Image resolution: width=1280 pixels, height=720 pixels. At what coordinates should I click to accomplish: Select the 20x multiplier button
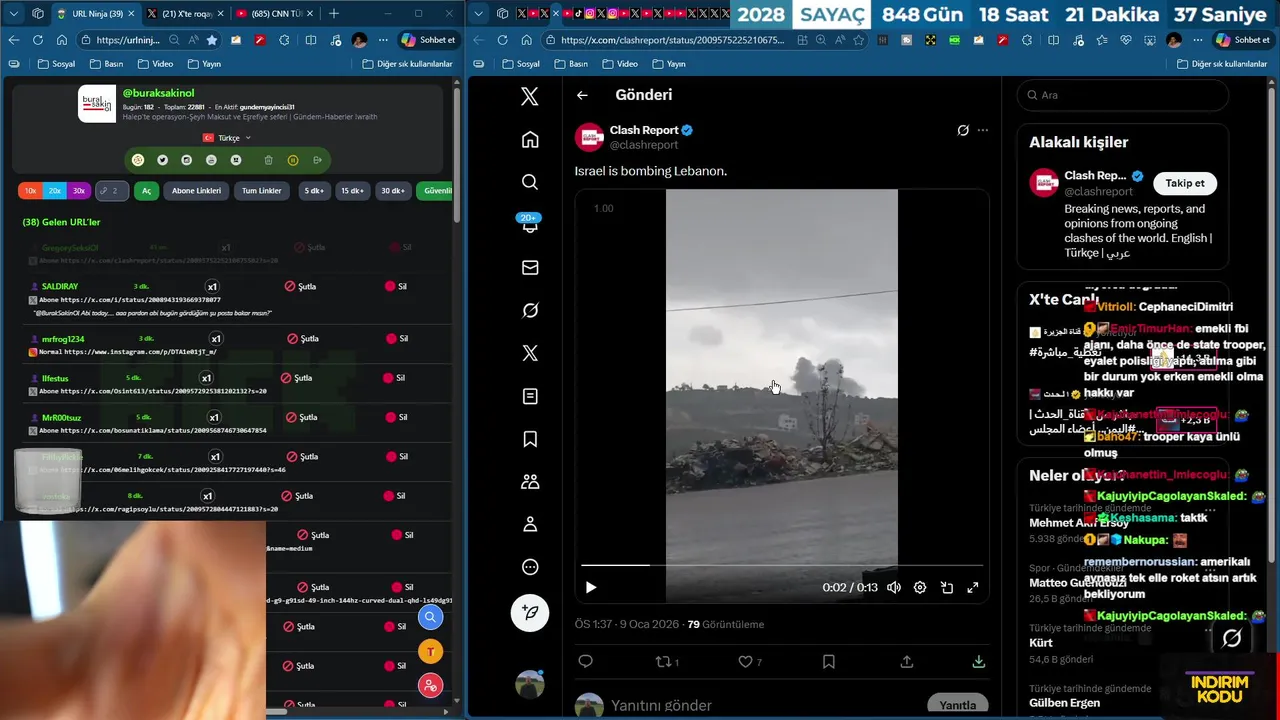[x=54, y=191]
